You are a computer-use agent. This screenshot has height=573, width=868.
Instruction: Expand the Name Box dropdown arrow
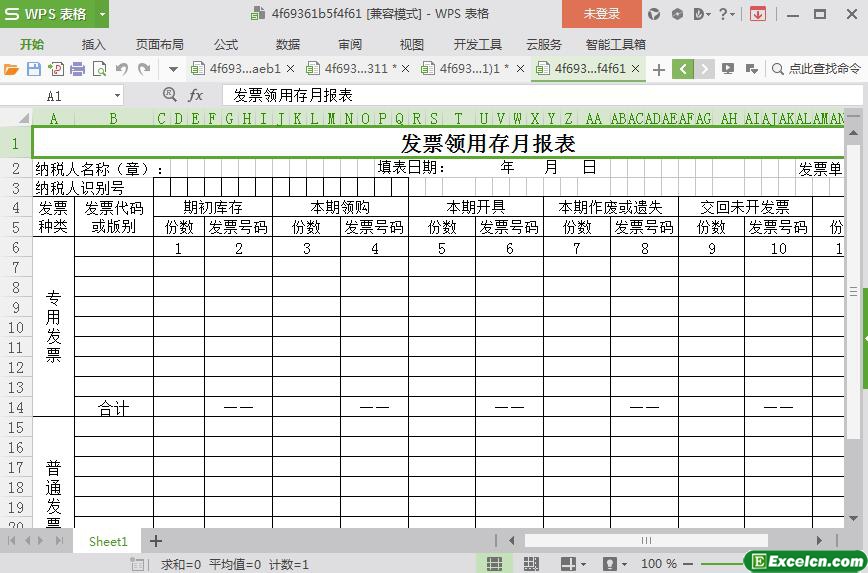(117, 96)
